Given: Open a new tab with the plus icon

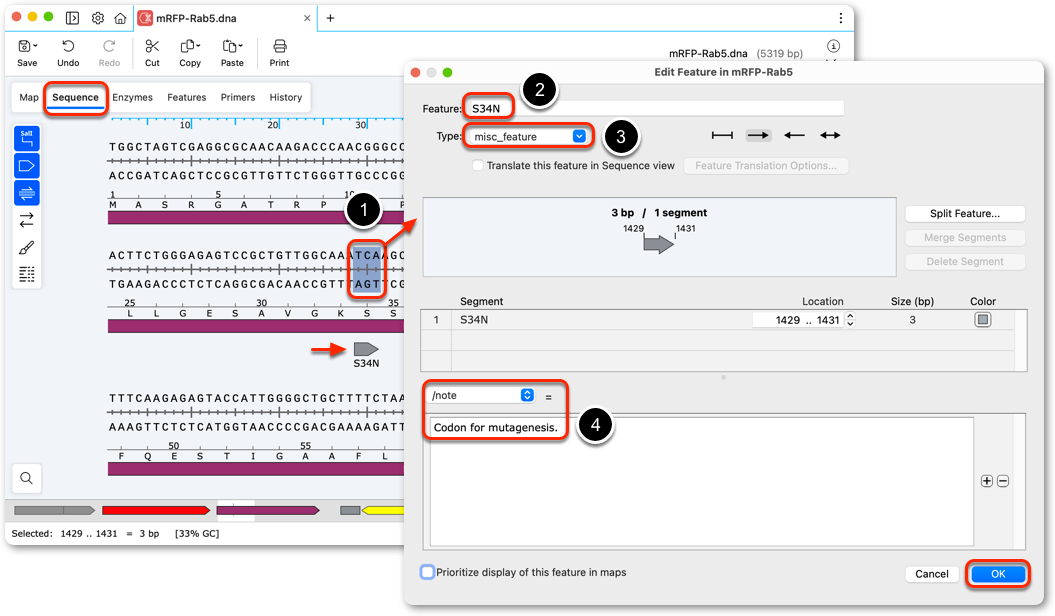Looking at the screenshot, I should coord(330,18).
